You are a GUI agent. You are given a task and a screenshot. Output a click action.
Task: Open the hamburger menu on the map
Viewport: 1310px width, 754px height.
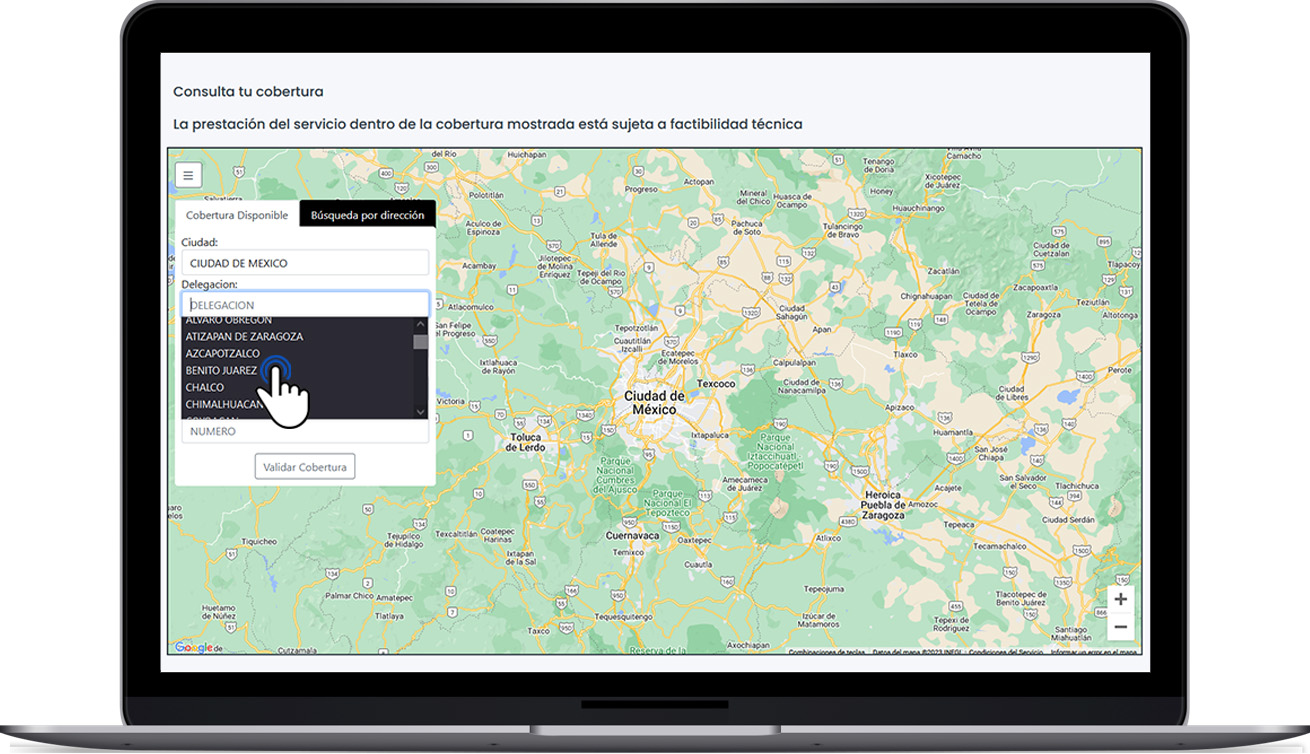tap(188, 175)
